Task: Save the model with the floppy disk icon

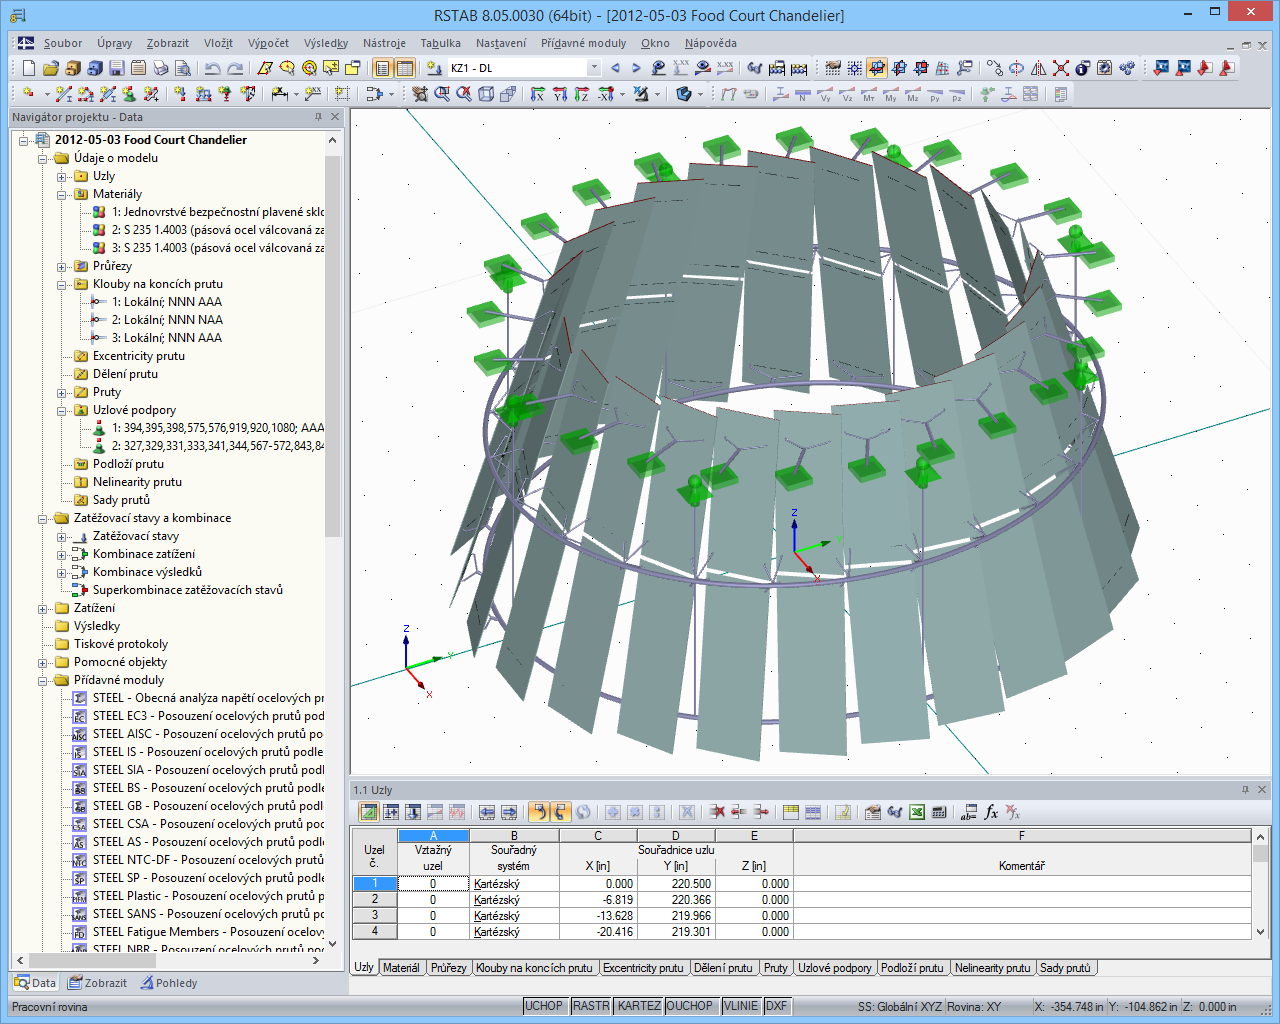Action: pos(116,68)
